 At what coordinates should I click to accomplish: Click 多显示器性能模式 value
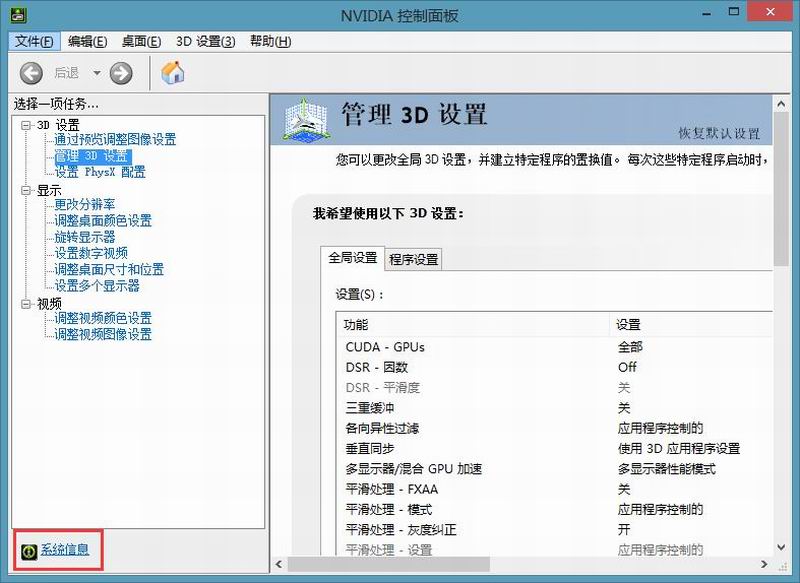(x=666, y=469)
